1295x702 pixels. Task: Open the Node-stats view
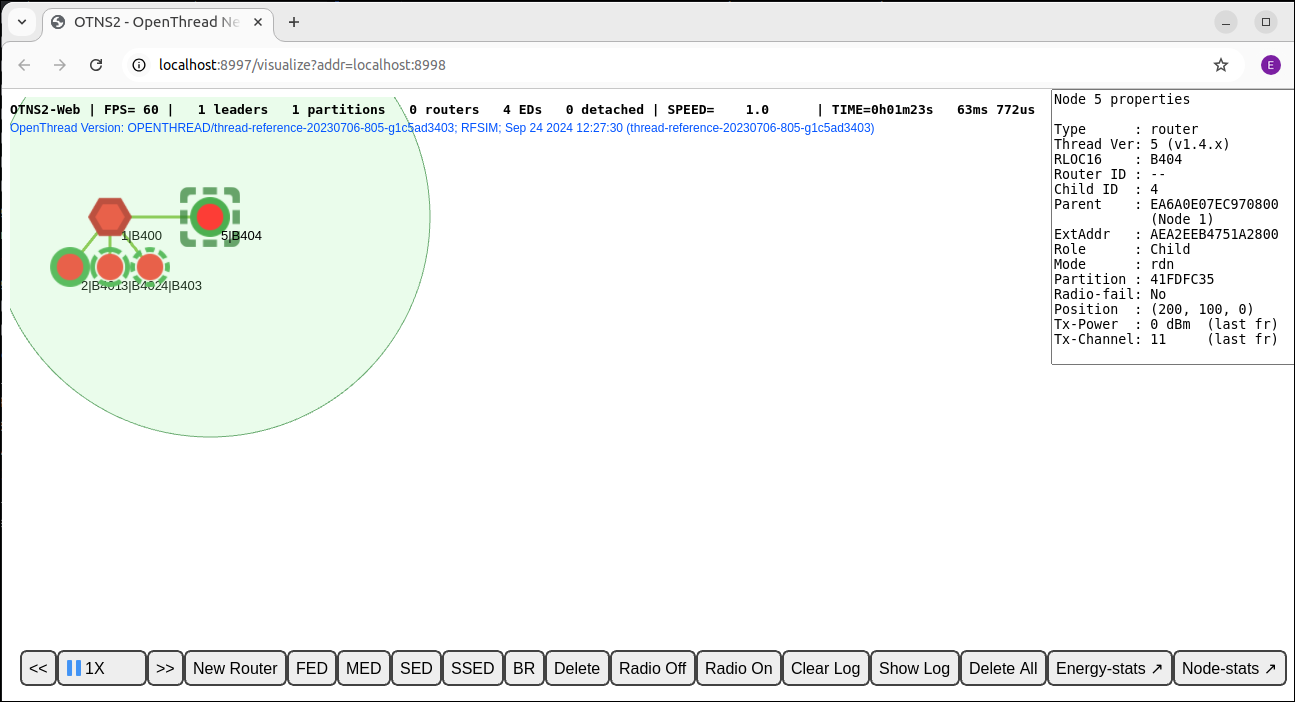click(1230, 668)
